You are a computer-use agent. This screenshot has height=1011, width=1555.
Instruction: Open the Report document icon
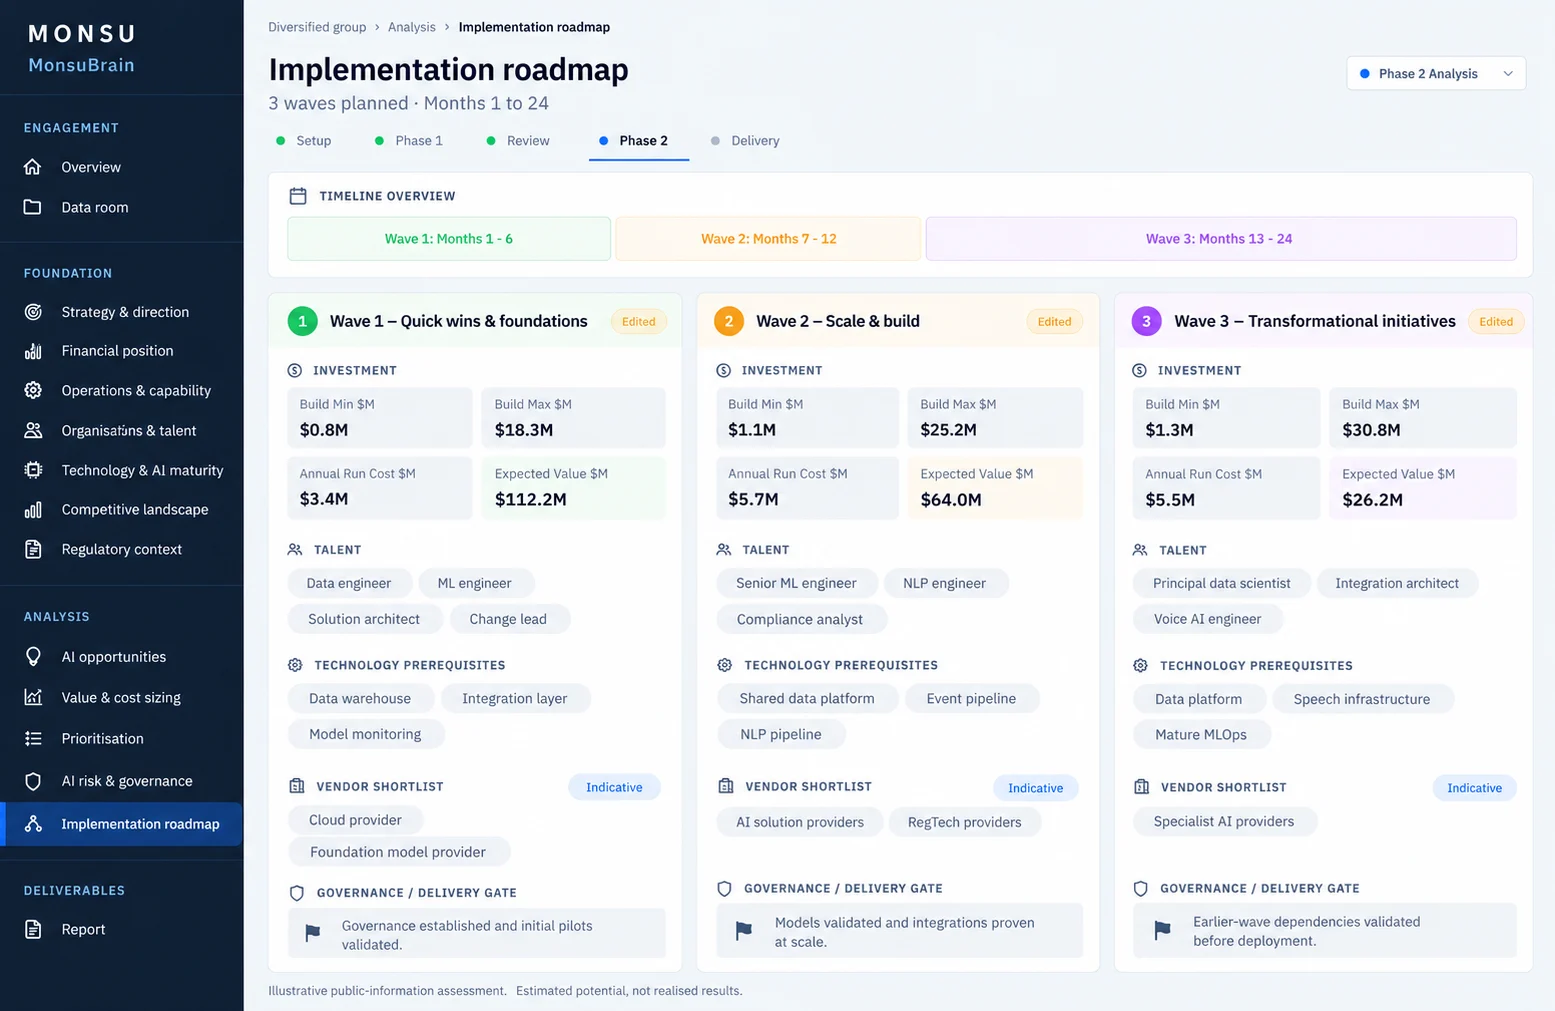click(x=33, y=929)
